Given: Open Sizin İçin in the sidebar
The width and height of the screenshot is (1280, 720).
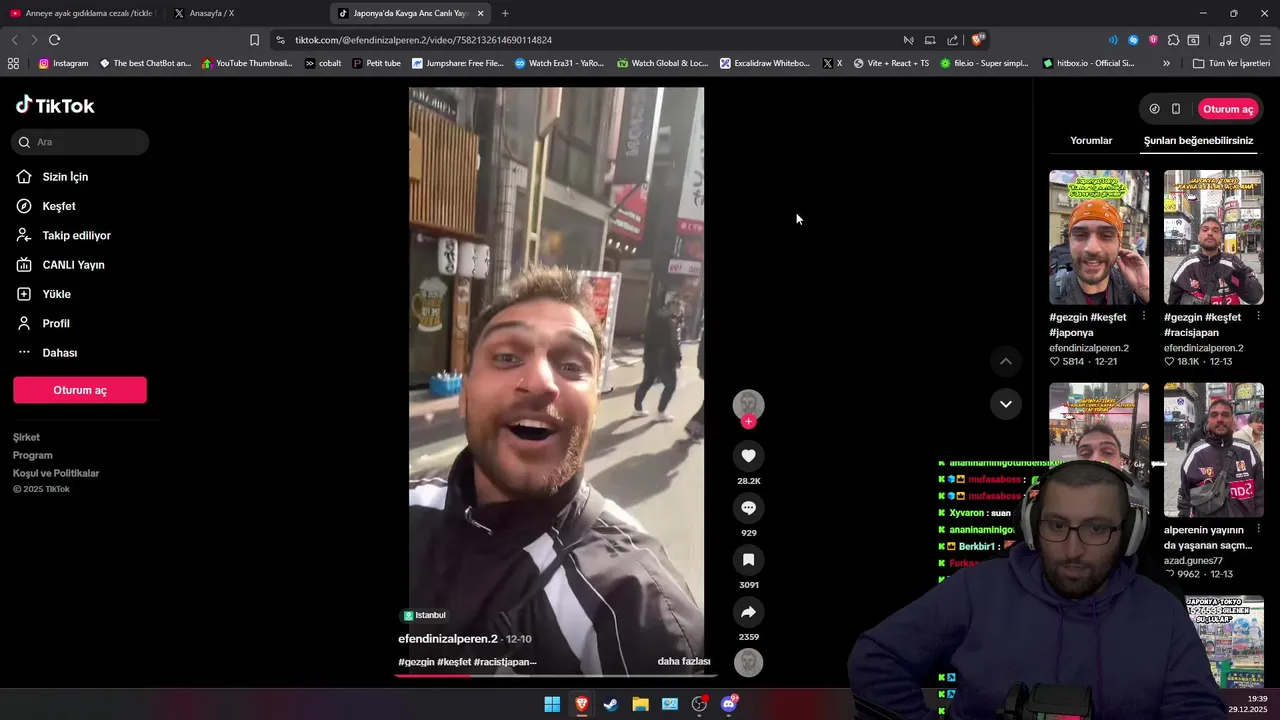Looking at the screenshot, I should coord(66,177).
